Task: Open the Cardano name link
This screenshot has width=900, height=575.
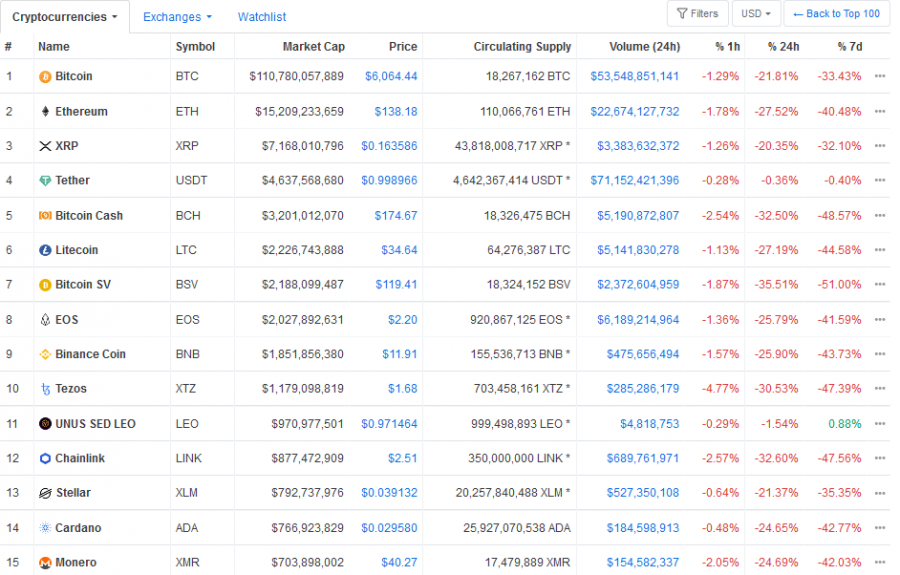Action: tap(78, 528)
